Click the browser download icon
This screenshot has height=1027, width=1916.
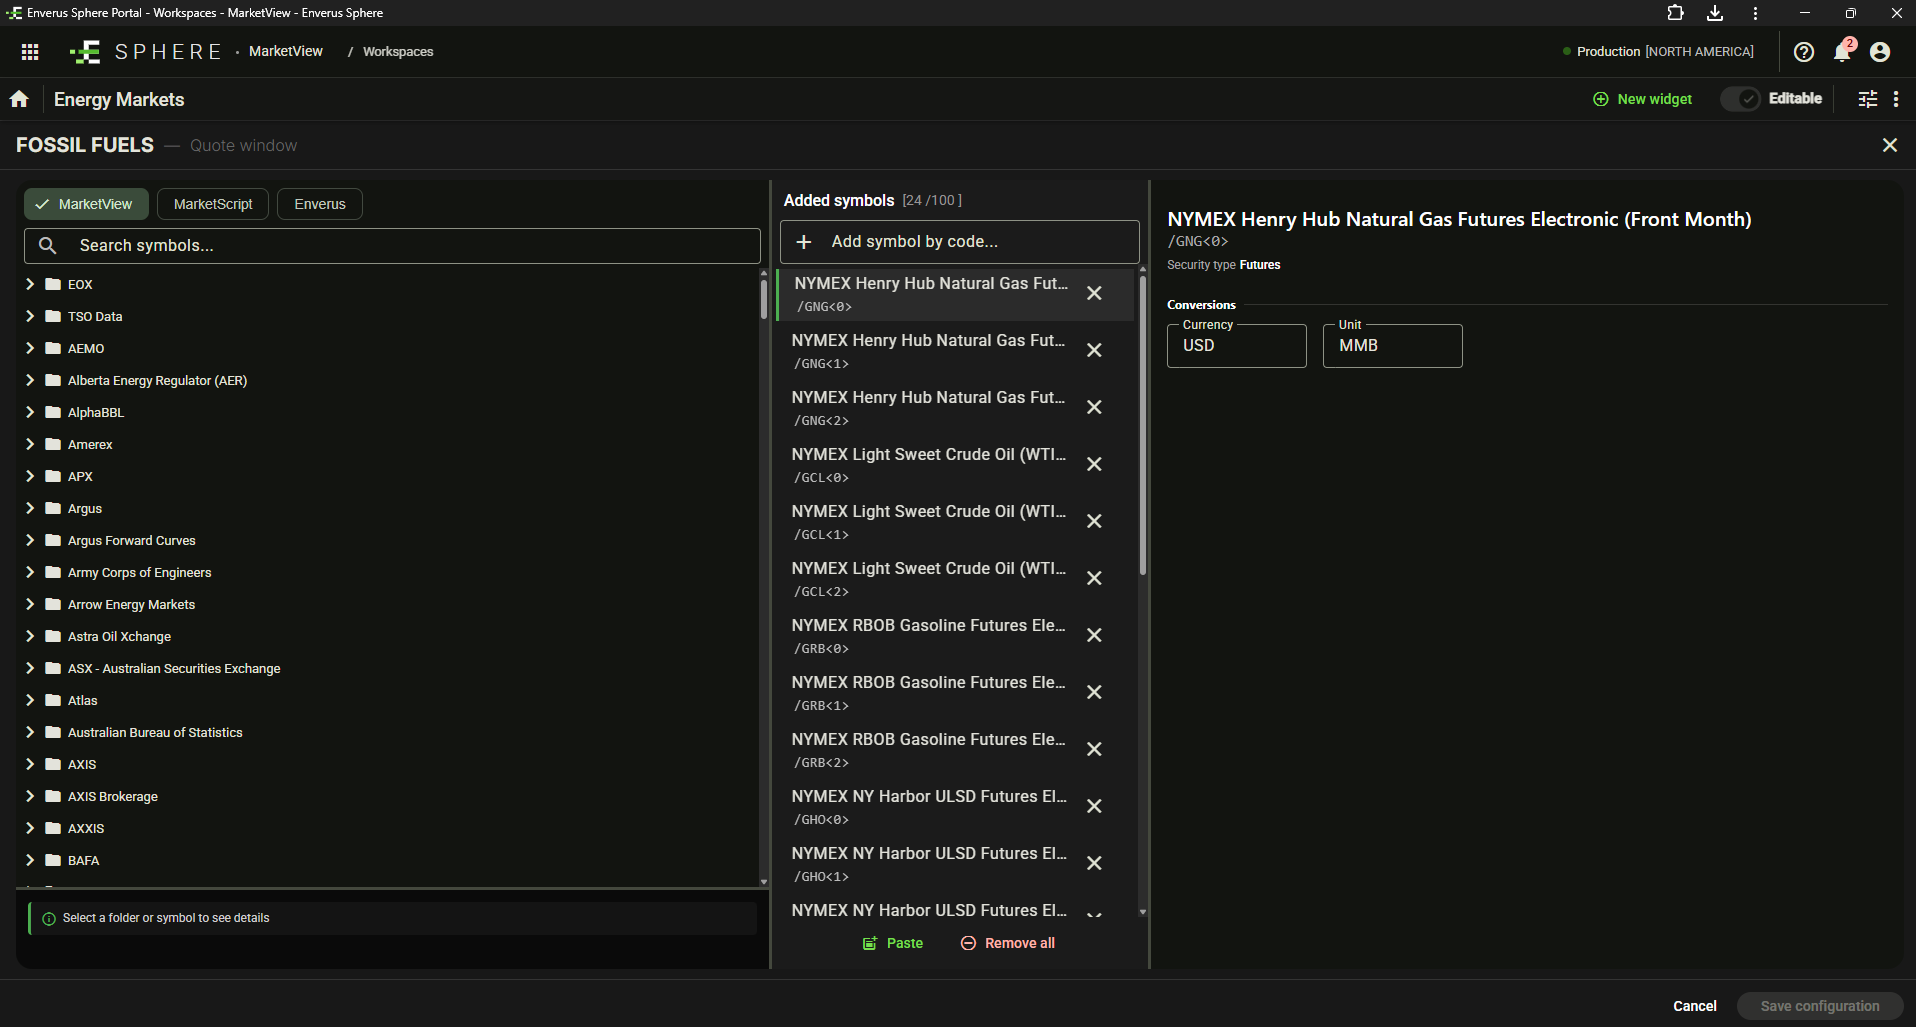1715,13
